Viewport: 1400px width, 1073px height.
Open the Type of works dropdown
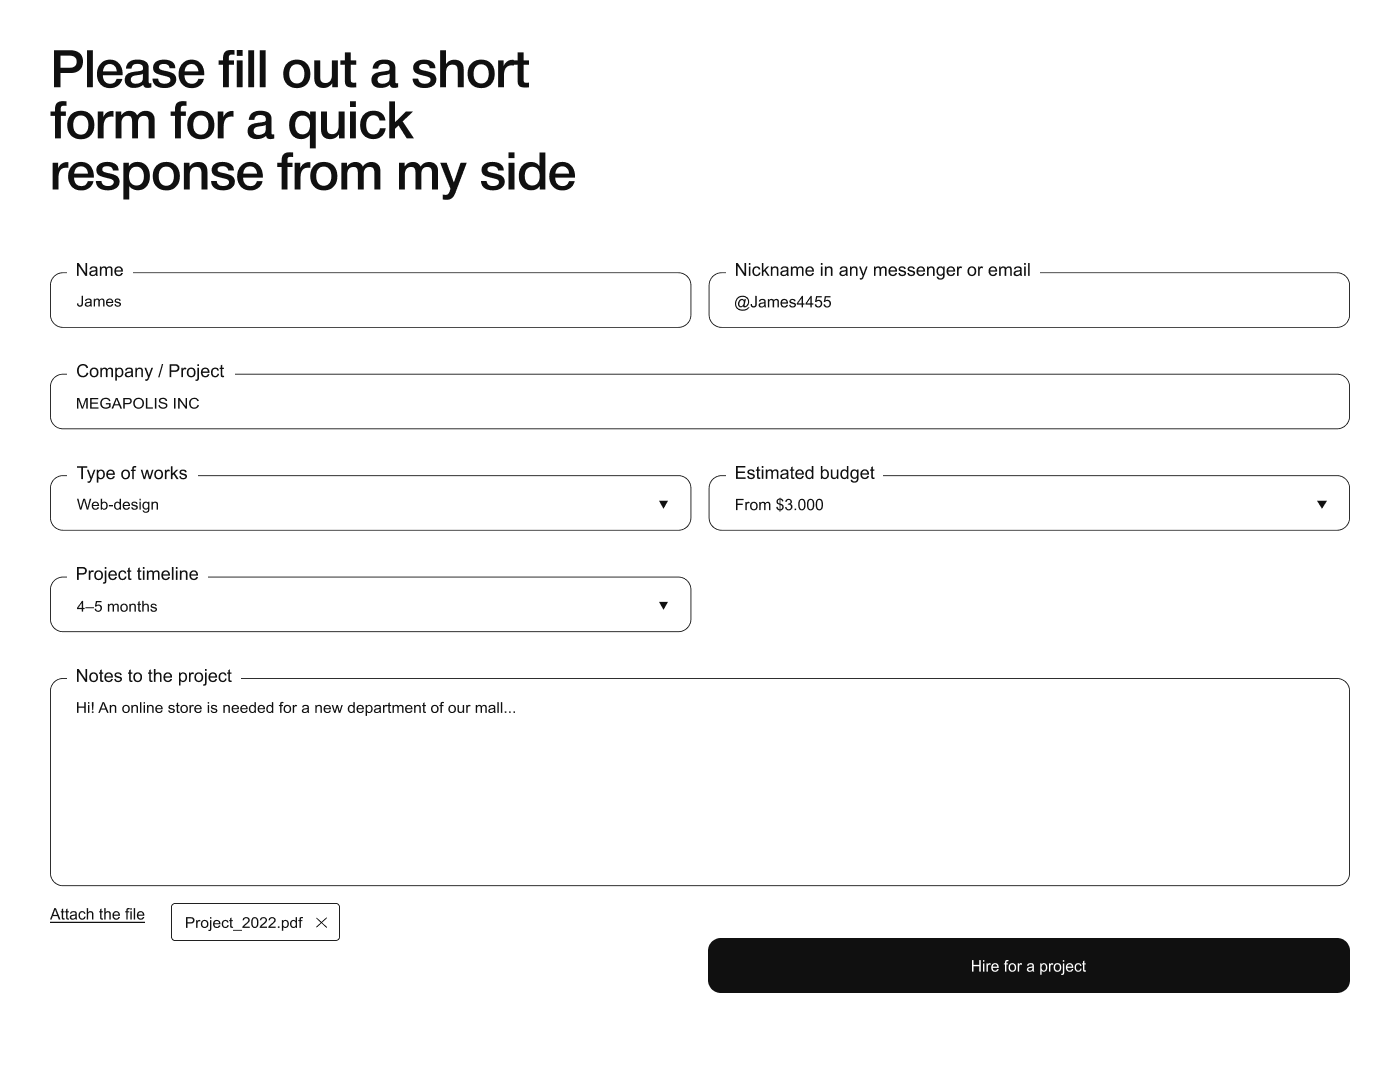coord(370,504)
